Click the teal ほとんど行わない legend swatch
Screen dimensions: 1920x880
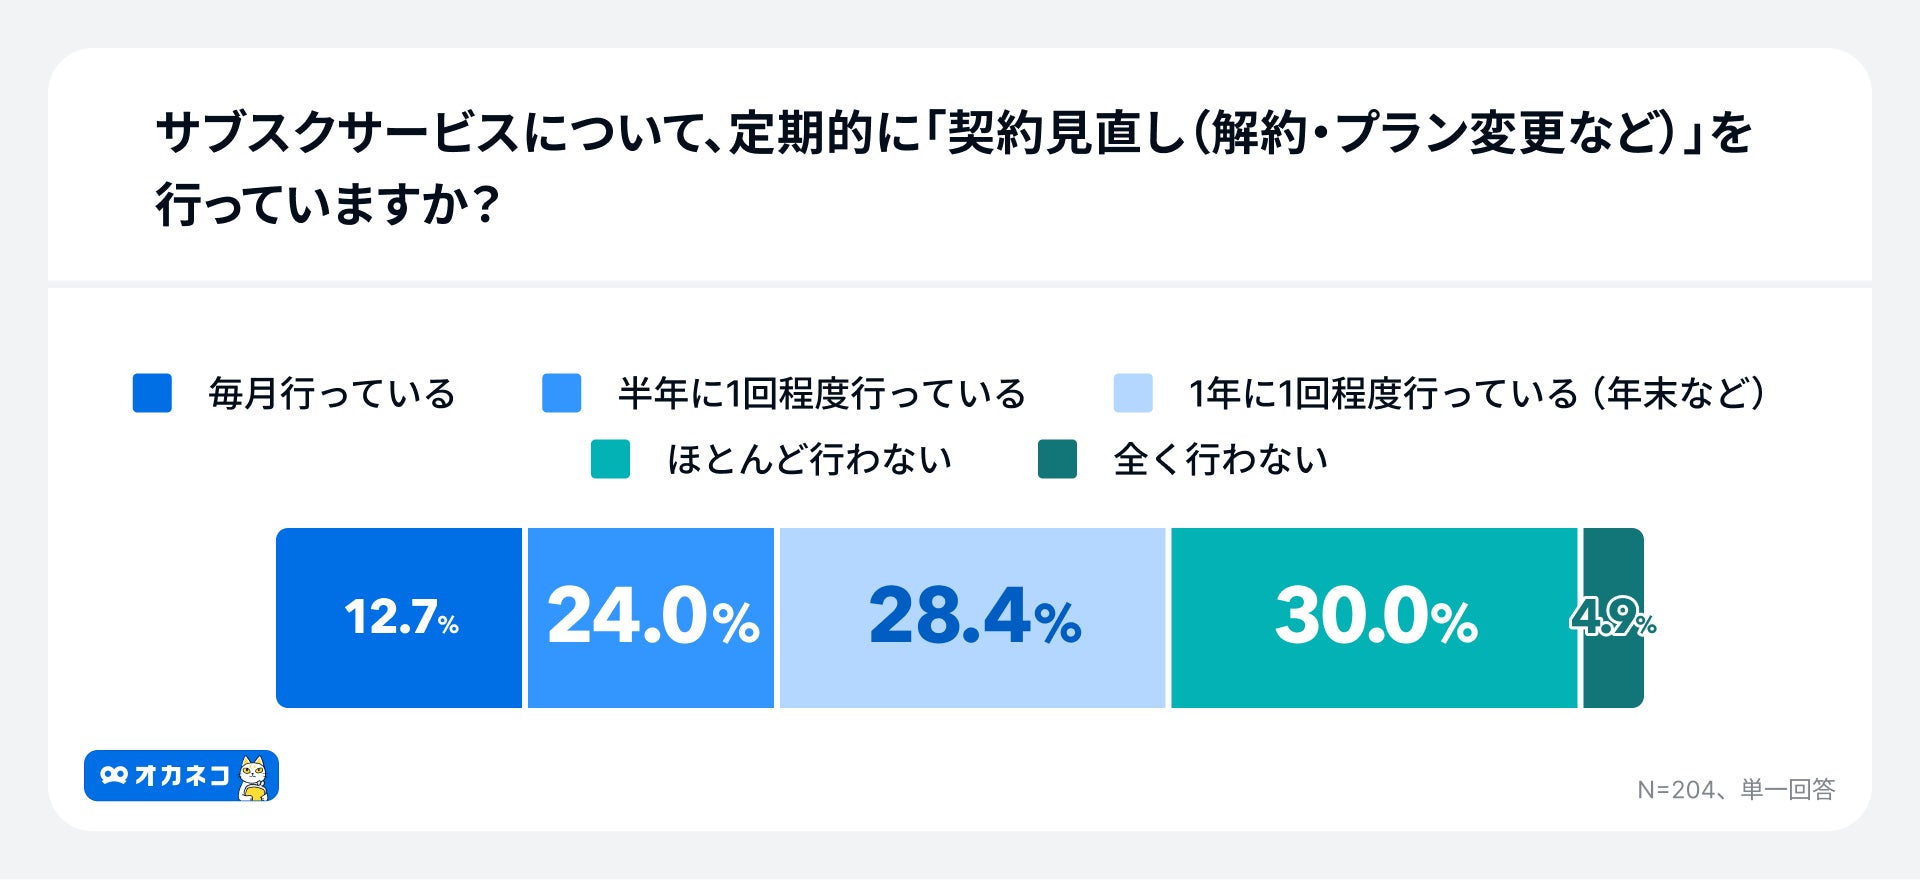[610, 459]
